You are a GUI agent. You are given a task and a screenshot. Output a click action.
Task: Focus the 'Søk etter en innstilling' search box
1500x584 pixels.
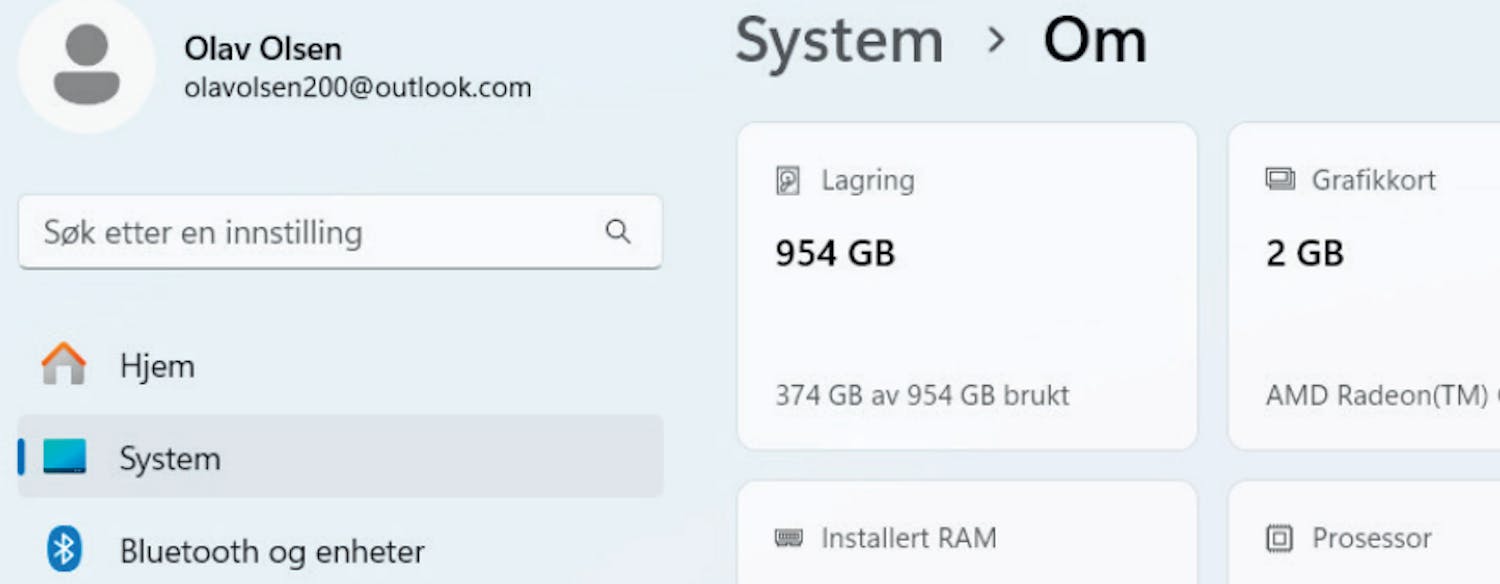[310, 233]
